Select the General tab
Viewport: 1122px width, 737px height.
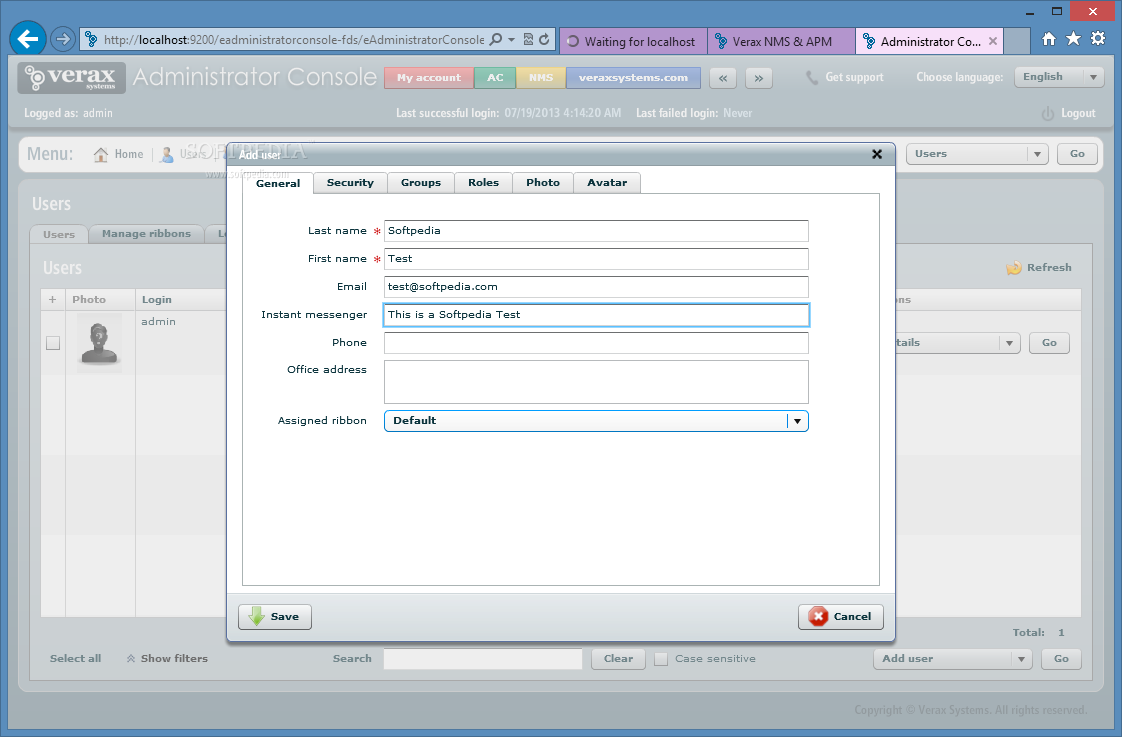(278, 184)
